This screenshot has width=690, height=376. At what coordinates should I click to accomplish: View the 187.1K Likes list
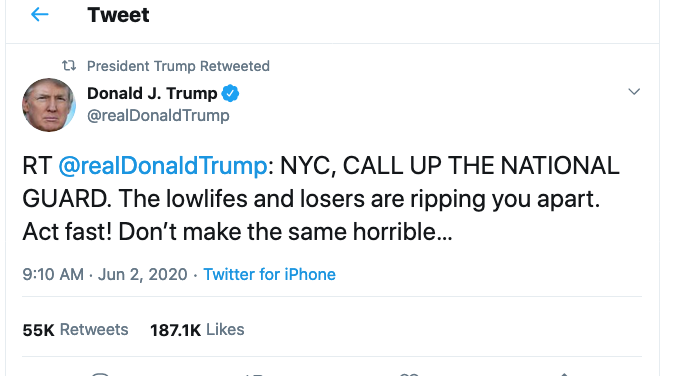[197, 330]
